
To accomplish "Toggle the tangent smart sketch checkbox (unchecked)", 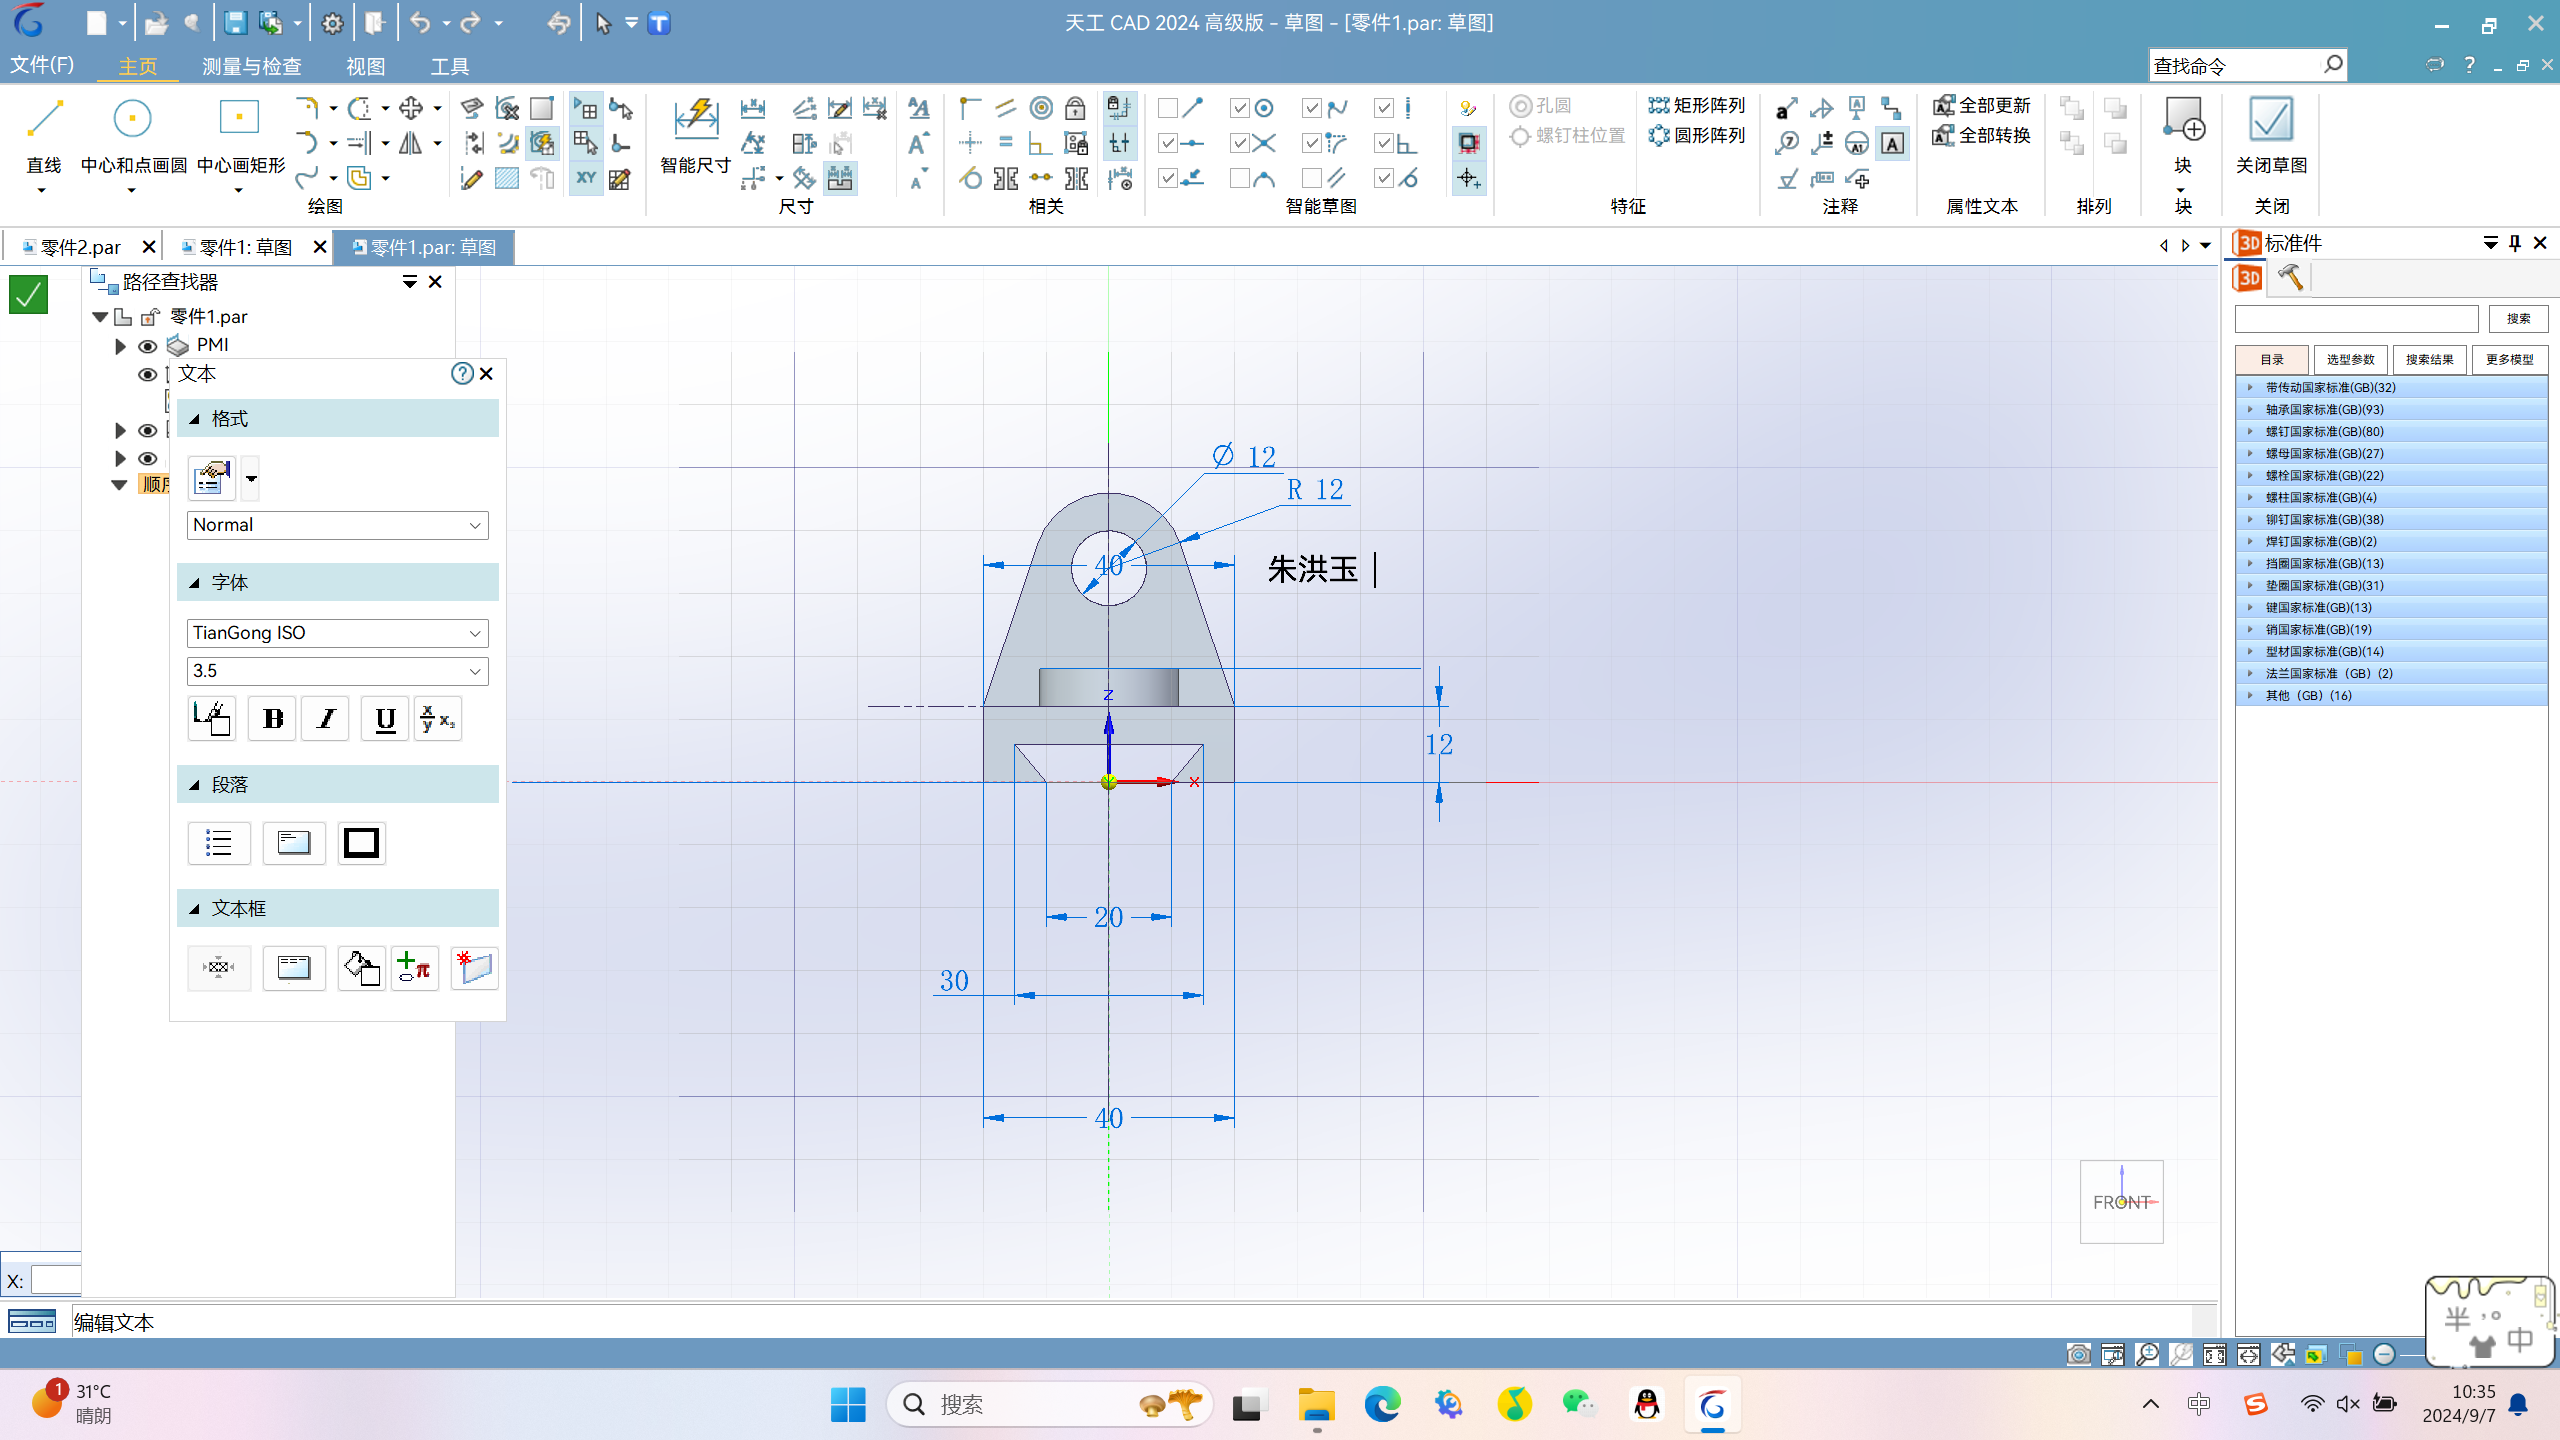I will (1239, 178).
